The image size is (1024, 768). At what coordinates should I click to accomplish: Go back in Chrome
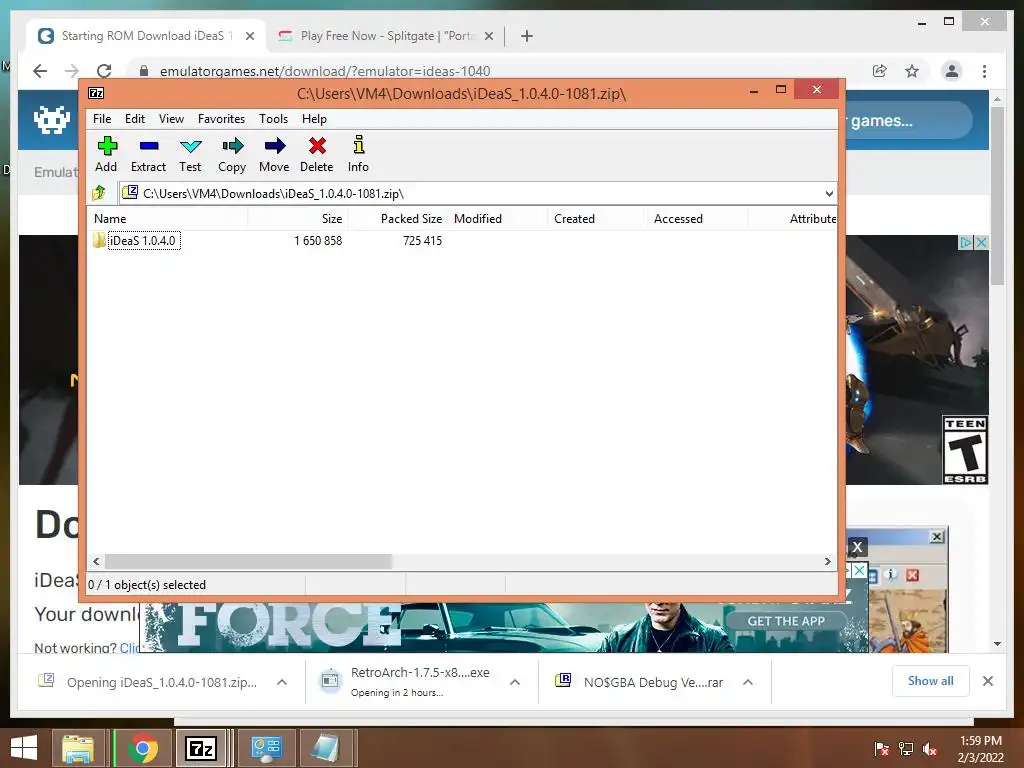[40, 71]
